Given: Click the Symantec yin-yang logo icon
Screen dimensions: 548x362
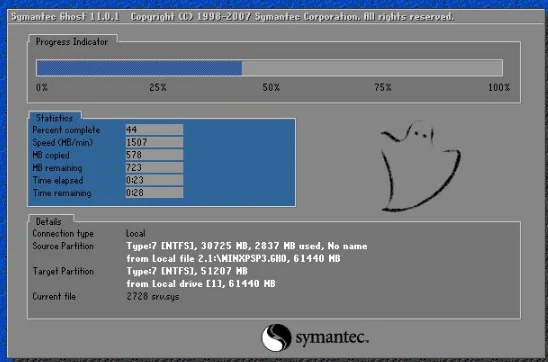Looking at the screenshot, I should coord(276,338).
